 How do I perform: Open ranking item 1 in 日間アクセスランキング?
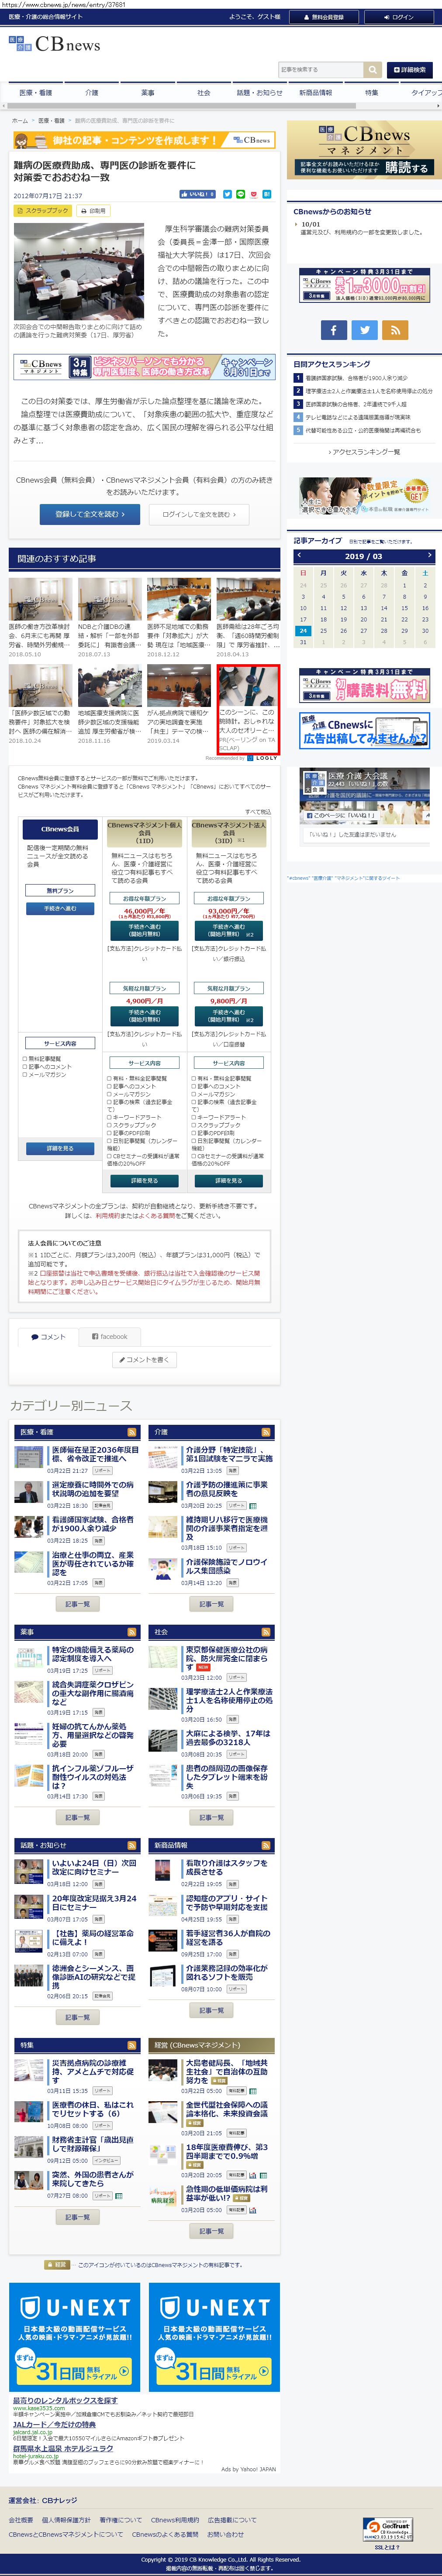point(356,378)
